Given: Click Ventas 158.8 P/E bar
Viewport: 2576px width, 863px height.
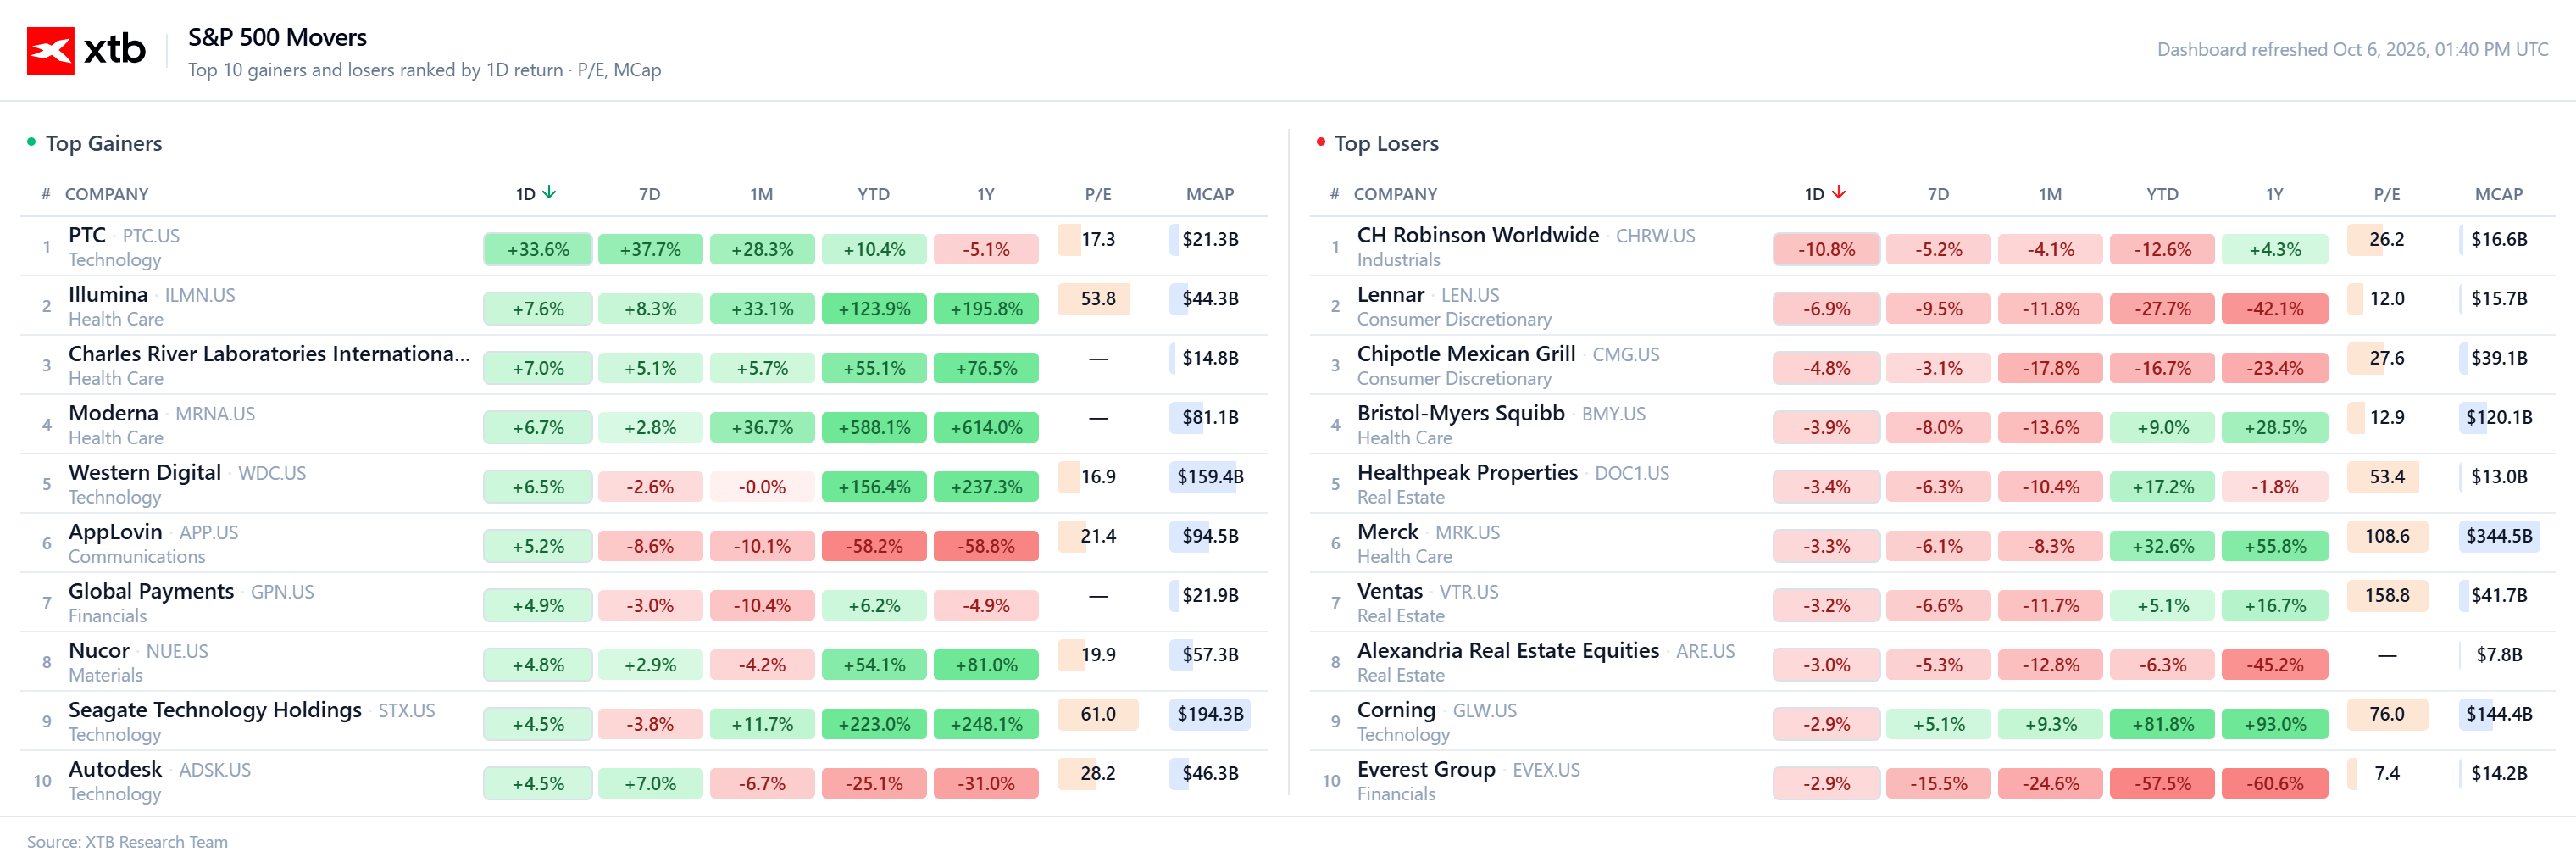Looking at the screenshot, I should (x=2386, y=595).
